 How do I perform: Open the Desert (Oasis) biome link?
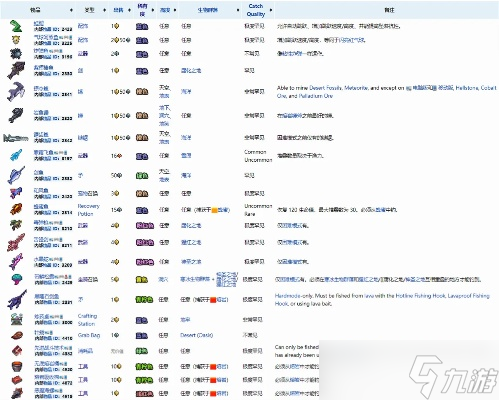click(x=196, y=335)
